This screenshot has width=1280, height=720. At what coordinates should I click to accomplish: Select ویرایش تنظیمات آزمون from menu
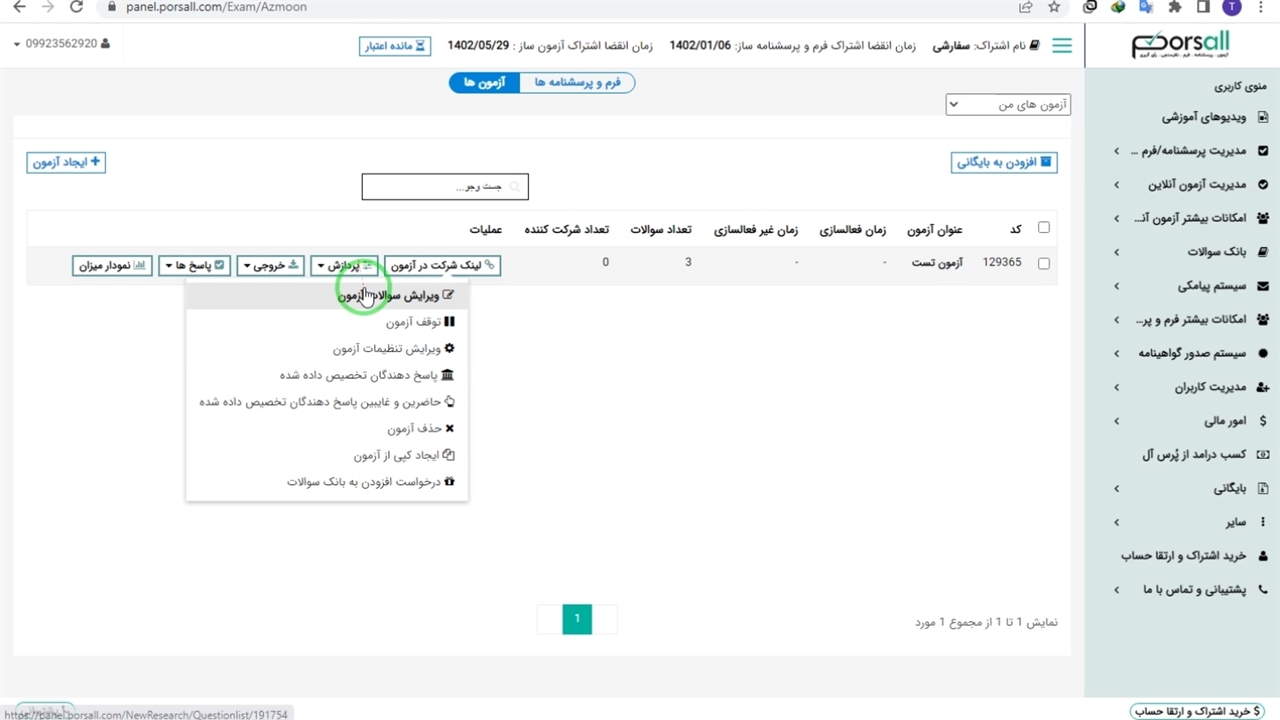tap(393, 349)
